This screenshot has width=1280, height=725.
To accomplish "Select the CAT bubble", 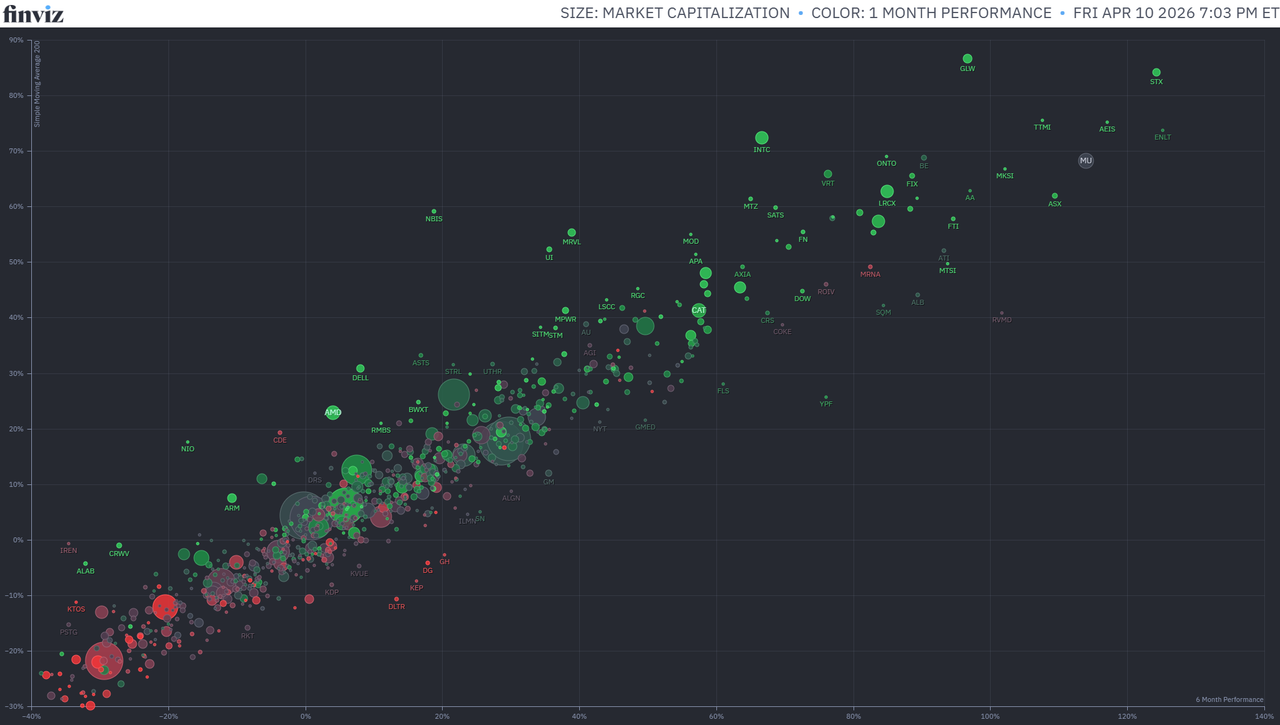I will click(699, 310).
